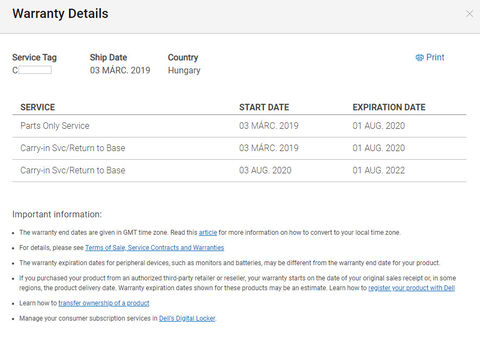This screenshot has width=480, height=363.
Task: Click the Ship Date value 03 MÁRC. 2019
Action: (x=120, y=70)
